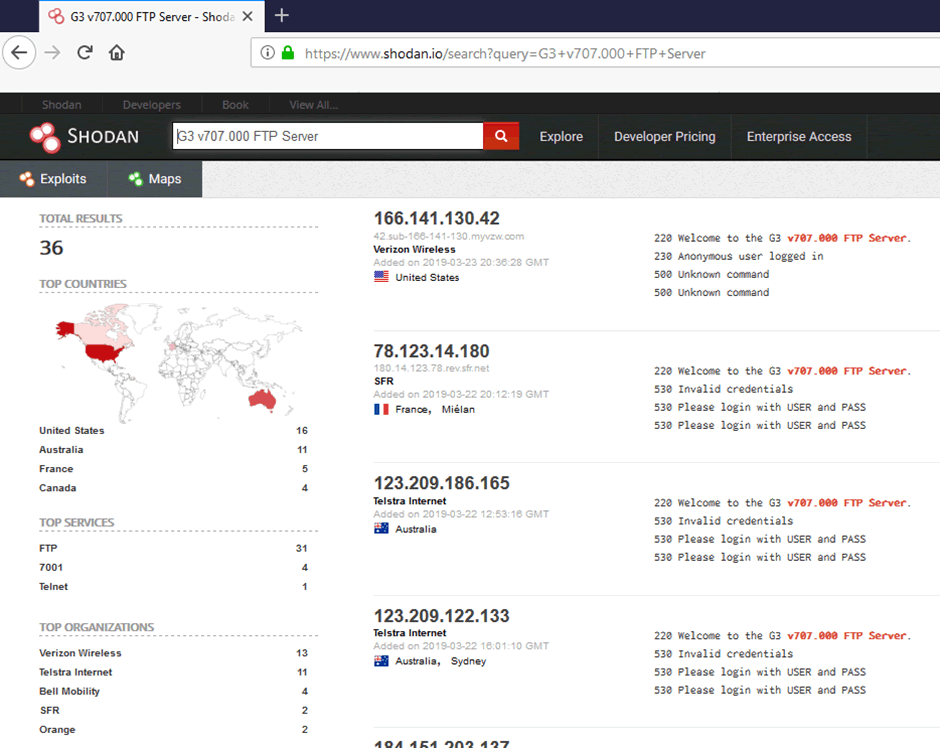
Task: Click the total results count 36
Action: [x=52, y=248]
